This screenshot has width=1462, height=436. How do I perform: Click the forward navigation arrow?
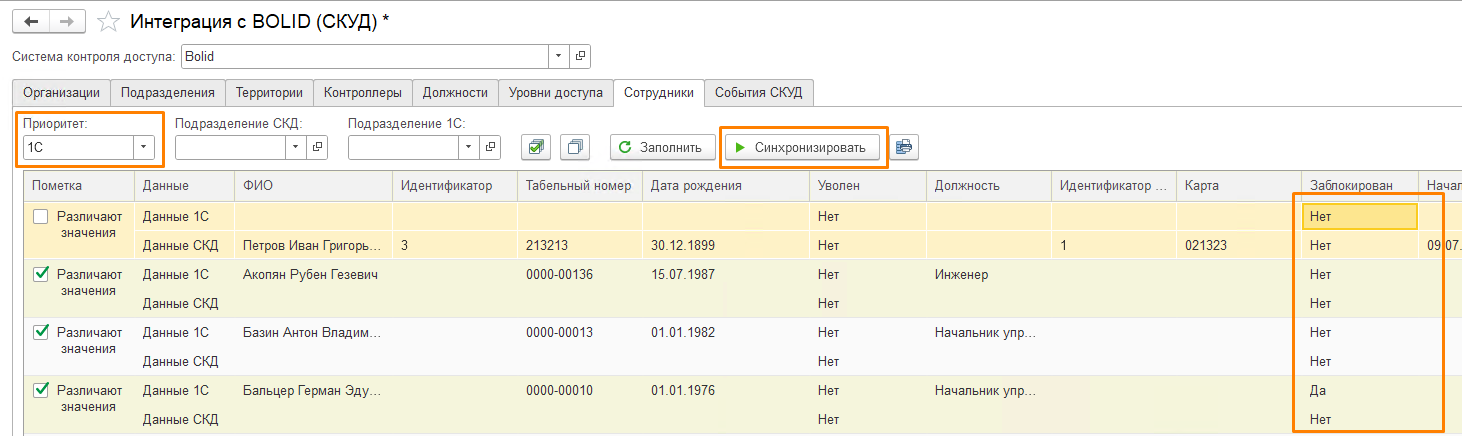tap(67, 21)
